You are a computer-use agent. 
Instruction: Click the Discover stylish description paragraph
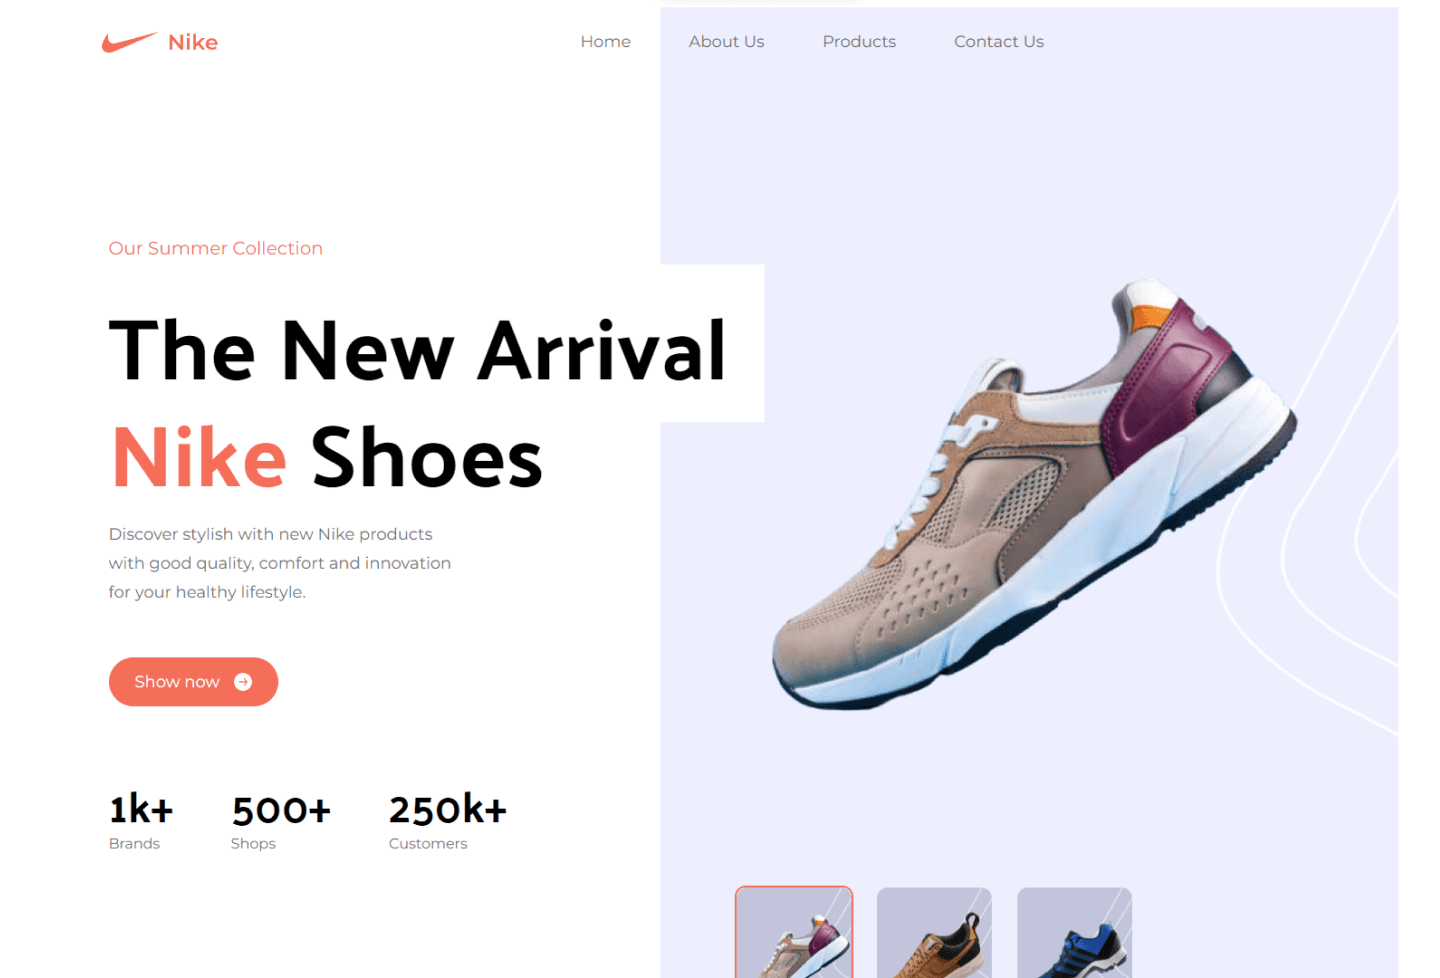tap(280, 563)
